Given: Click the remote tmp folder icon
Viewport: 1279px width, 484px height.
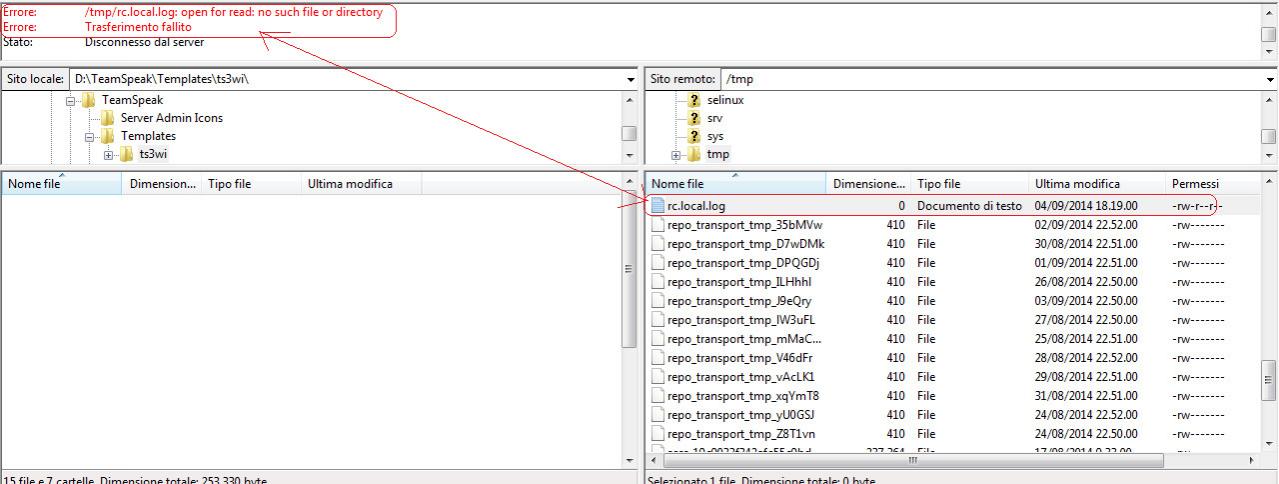Looking at the screenshot, I should point(694,154).
